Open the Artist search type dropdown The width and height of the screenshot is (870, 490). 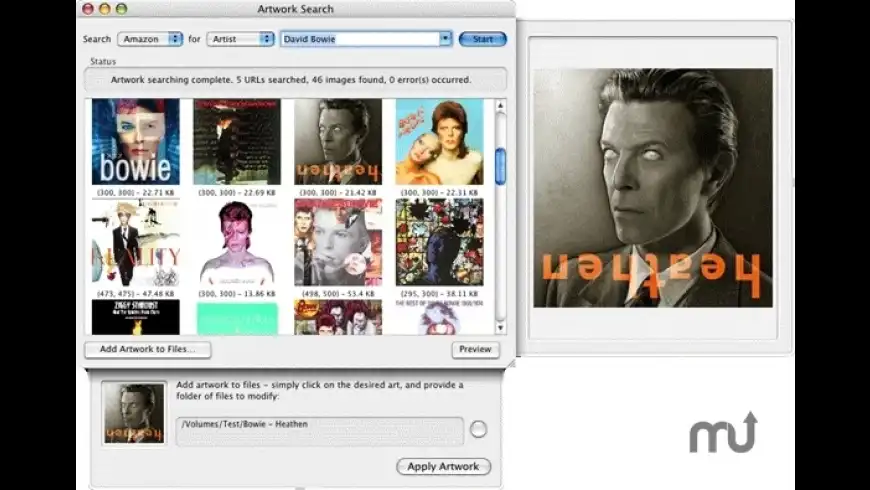point(240,39)
